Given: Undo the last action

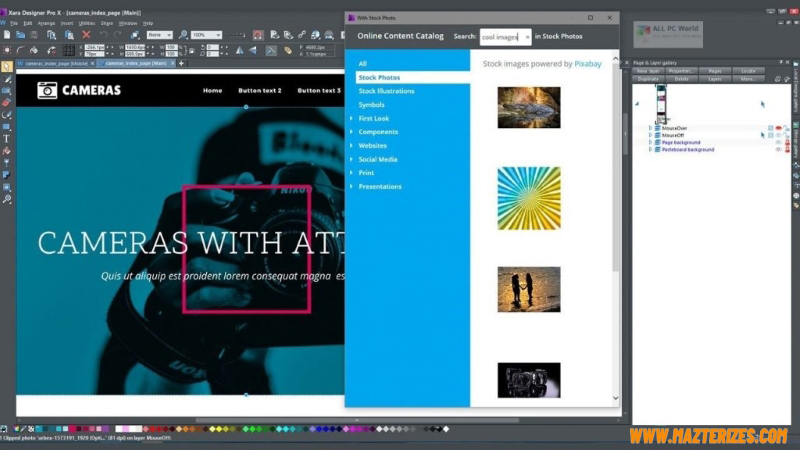Looking at the screenshot, I should 104,35.
